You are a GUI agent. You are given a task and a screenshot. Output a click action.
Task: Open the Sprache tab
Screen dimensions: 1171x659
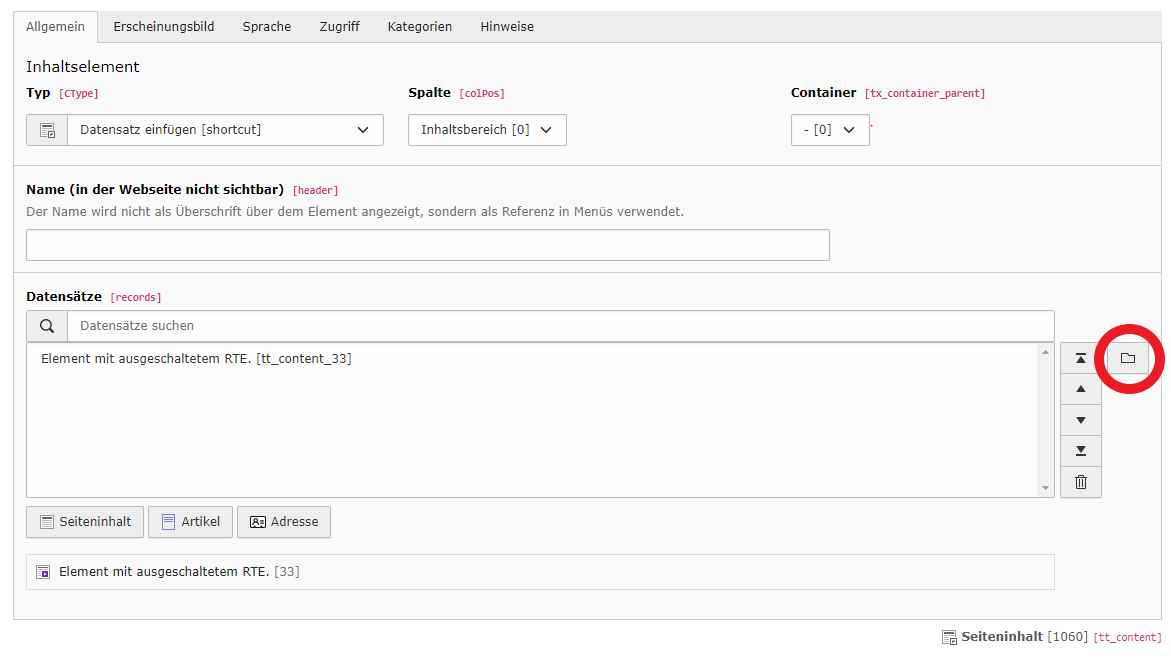pyautogui.click(x=267, y=27)
